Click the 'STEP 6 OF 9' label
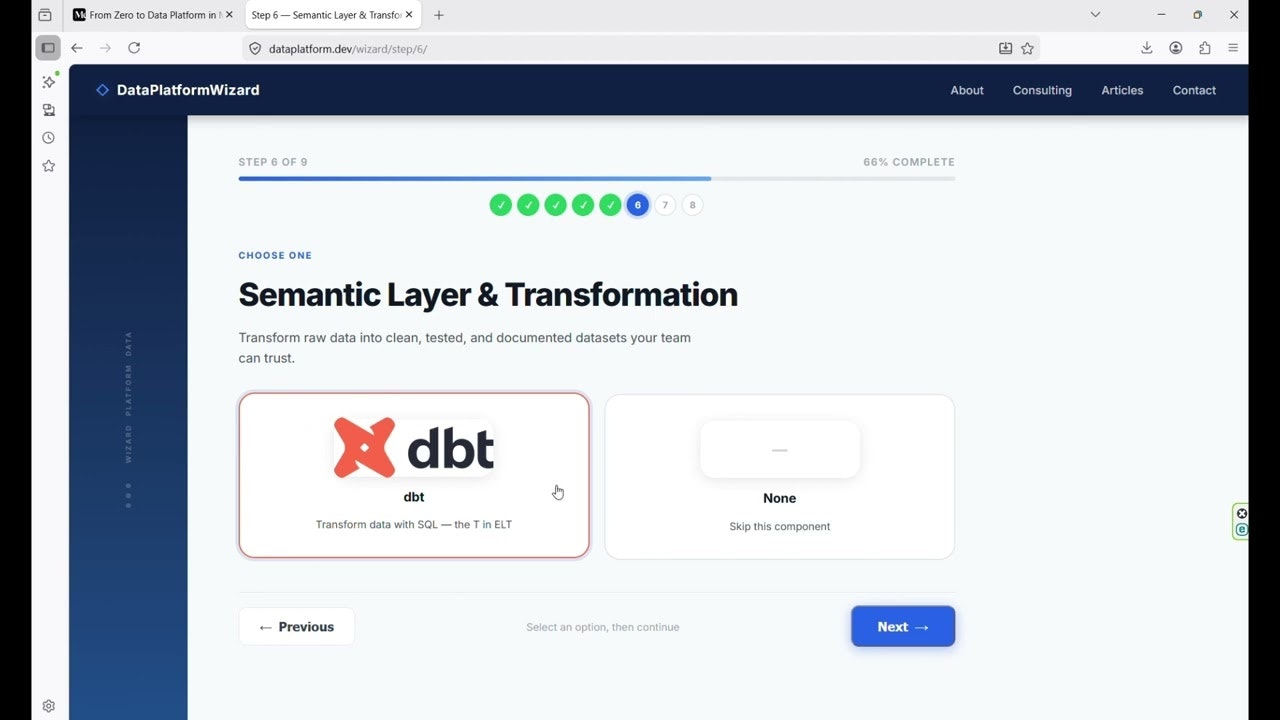The width and height of the screenshot is (1280, 720). click(273, 162)
